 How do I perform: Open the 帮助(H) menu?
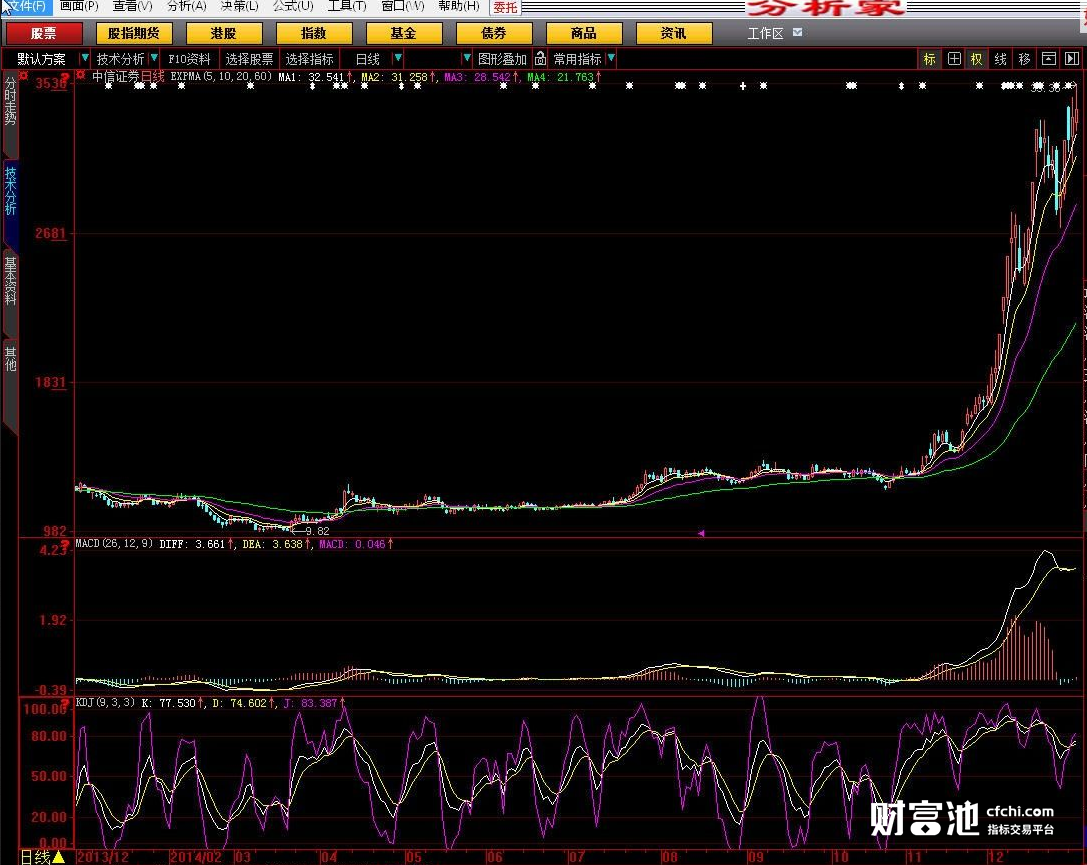click(x=458, y=6)
